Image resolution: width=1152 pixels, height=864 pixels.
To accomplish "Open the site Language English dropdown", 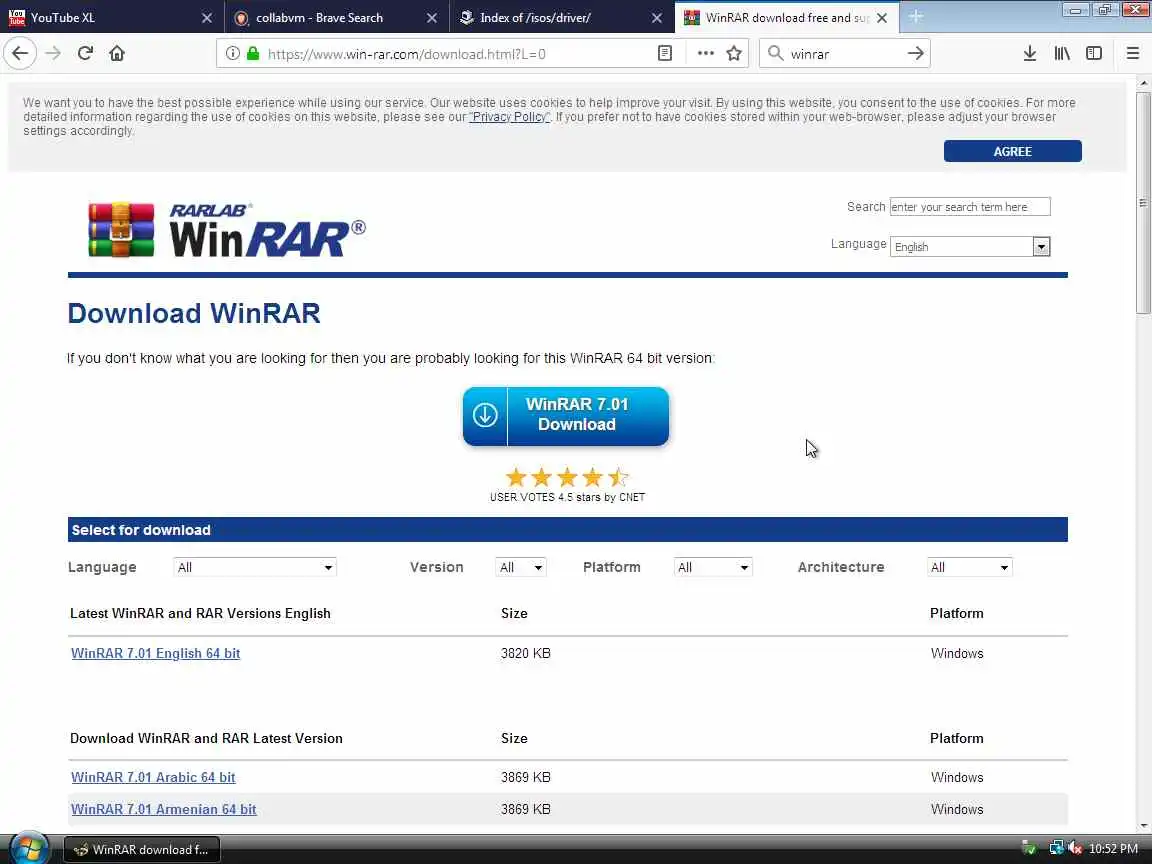I will (970, 247).
